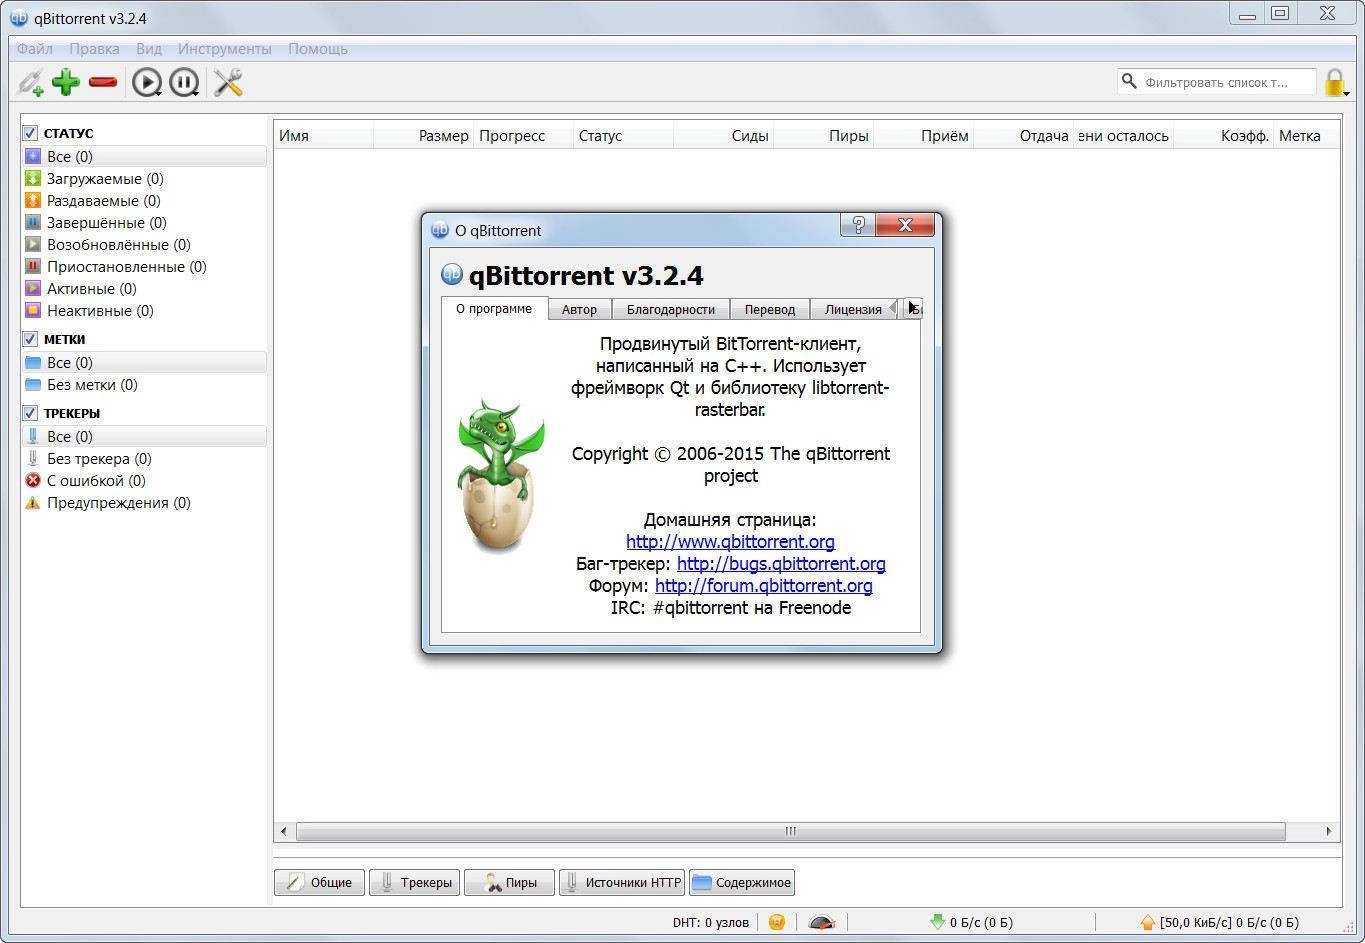Click DHT: 0 узлов status text
The height and width of the screenshot is (943, 1365).
tap(711, 922)
